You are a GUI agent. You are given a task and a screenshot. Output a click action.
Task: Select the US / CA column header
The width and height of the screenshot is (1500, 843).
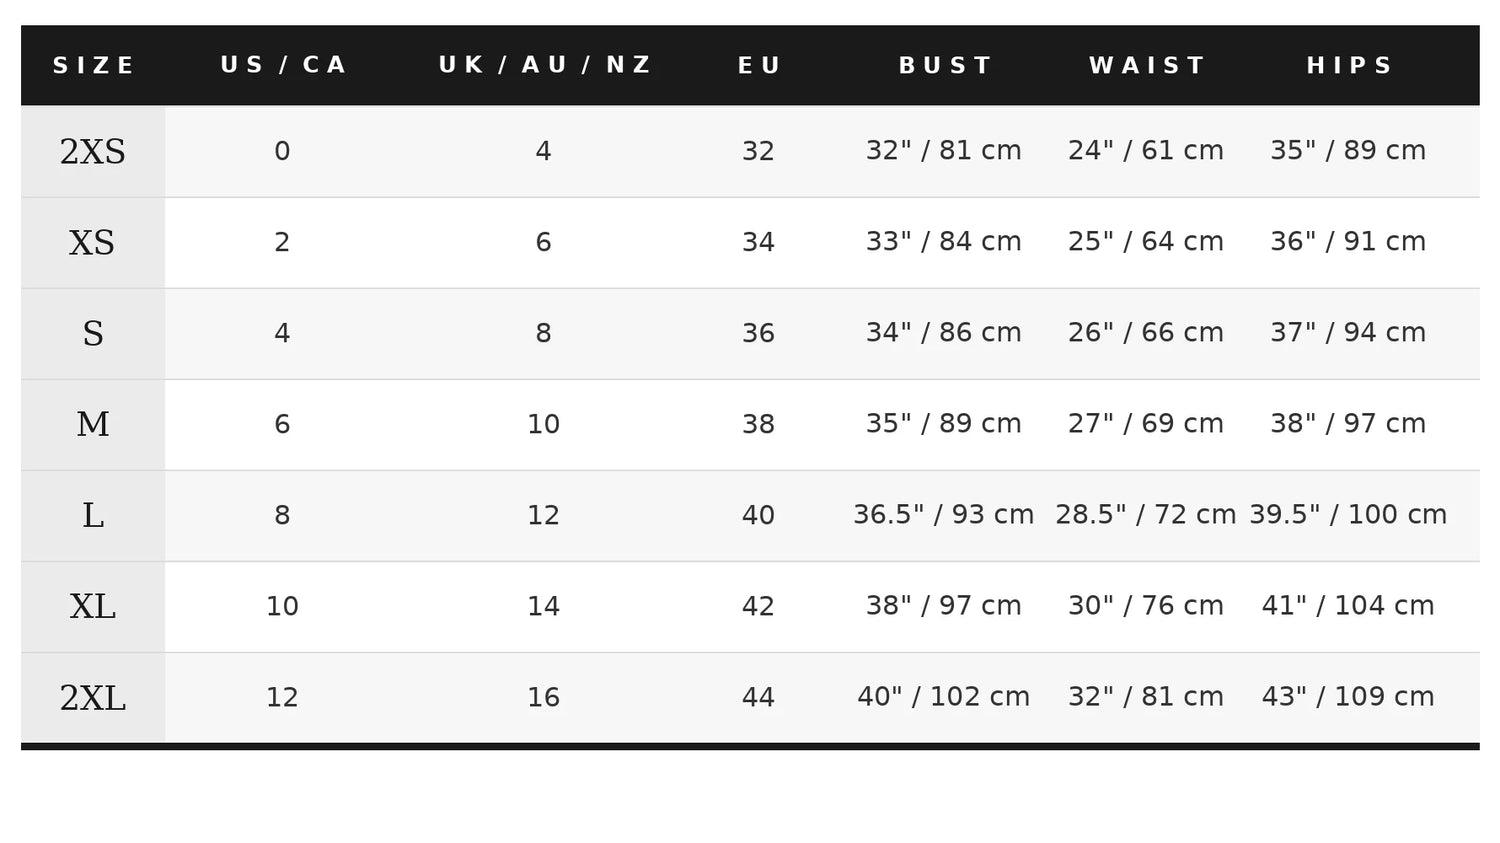point(283,65)
